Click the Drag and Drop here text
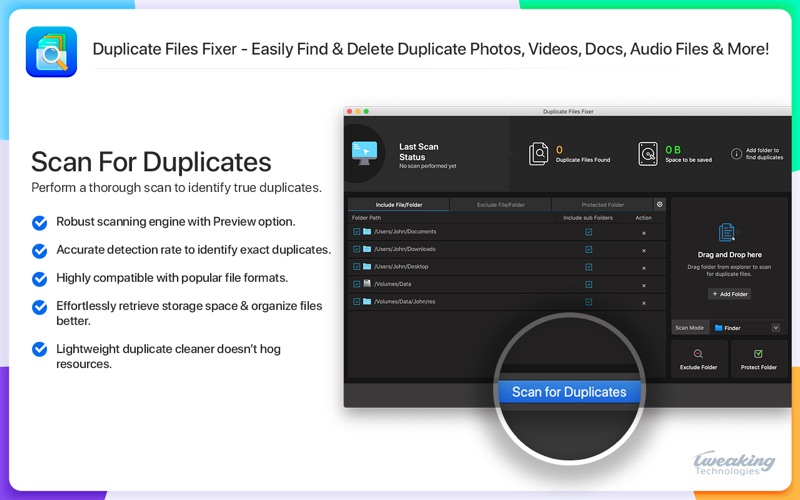 coord(730,255)
